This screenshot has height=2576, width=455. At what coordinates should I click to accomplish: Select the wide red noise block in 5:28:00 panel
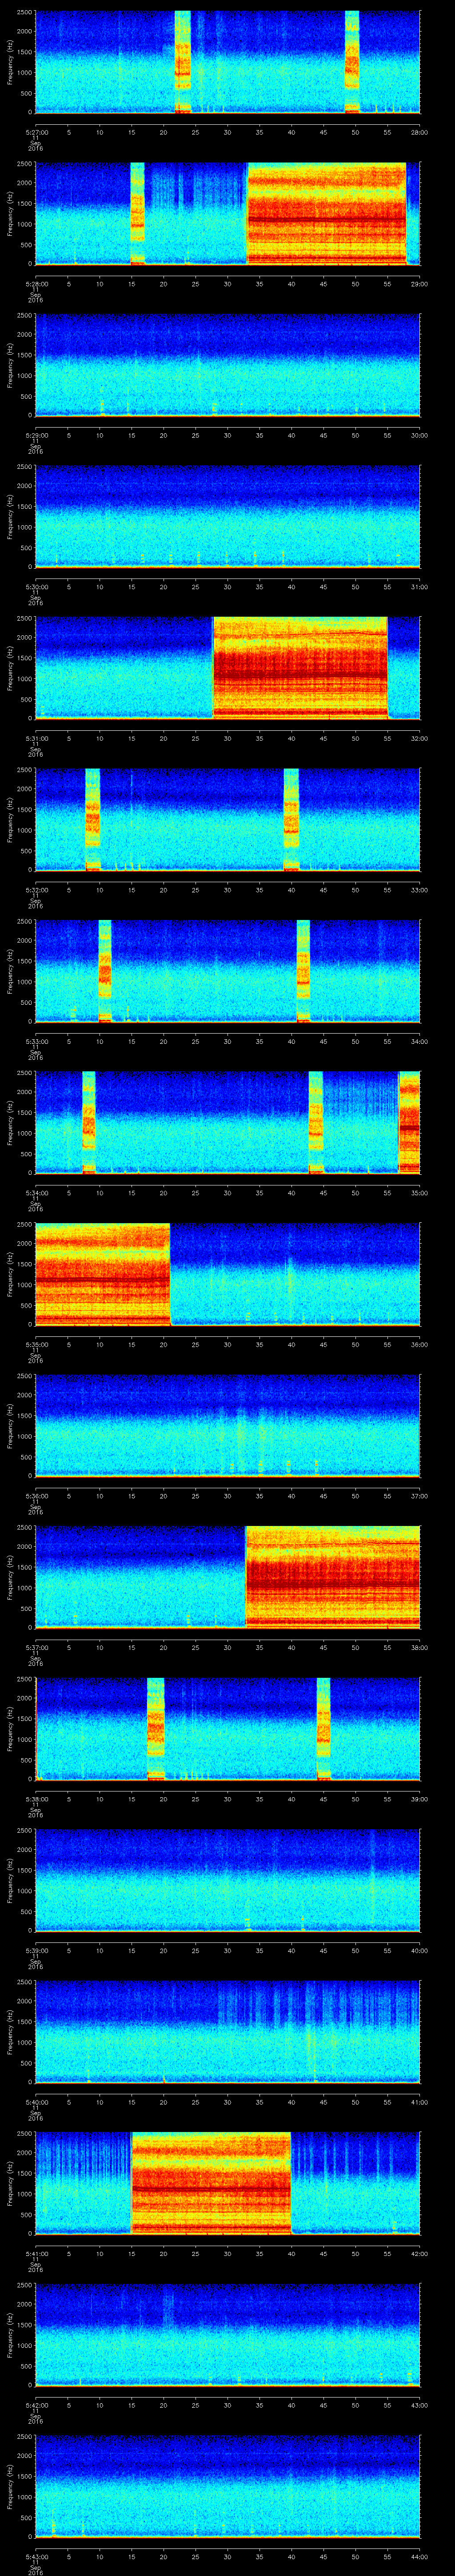point(326,213)
